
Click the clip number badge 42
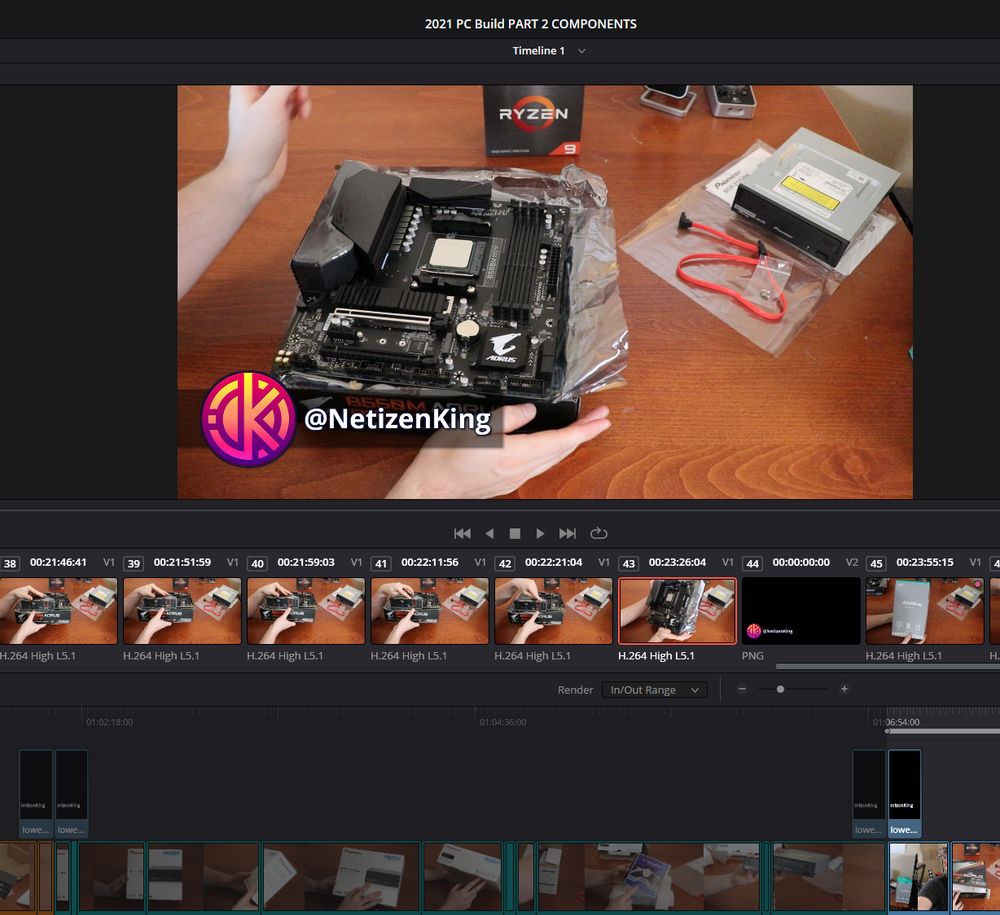(504, 563)
